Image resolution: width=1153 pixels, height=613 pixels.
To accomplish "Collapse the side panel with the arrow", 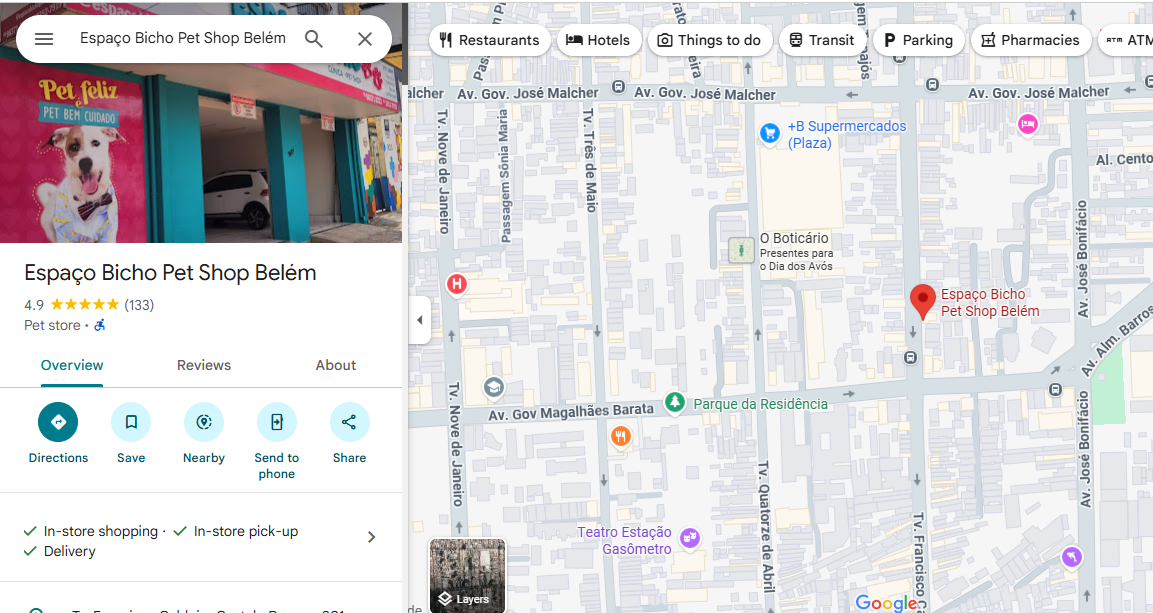I will click(x=420, y=320).
